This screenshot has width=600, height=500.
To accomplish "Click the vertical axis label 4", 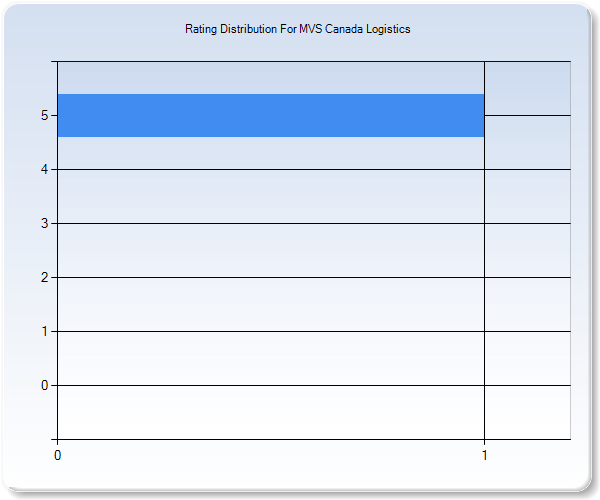I will click(45, 170).
